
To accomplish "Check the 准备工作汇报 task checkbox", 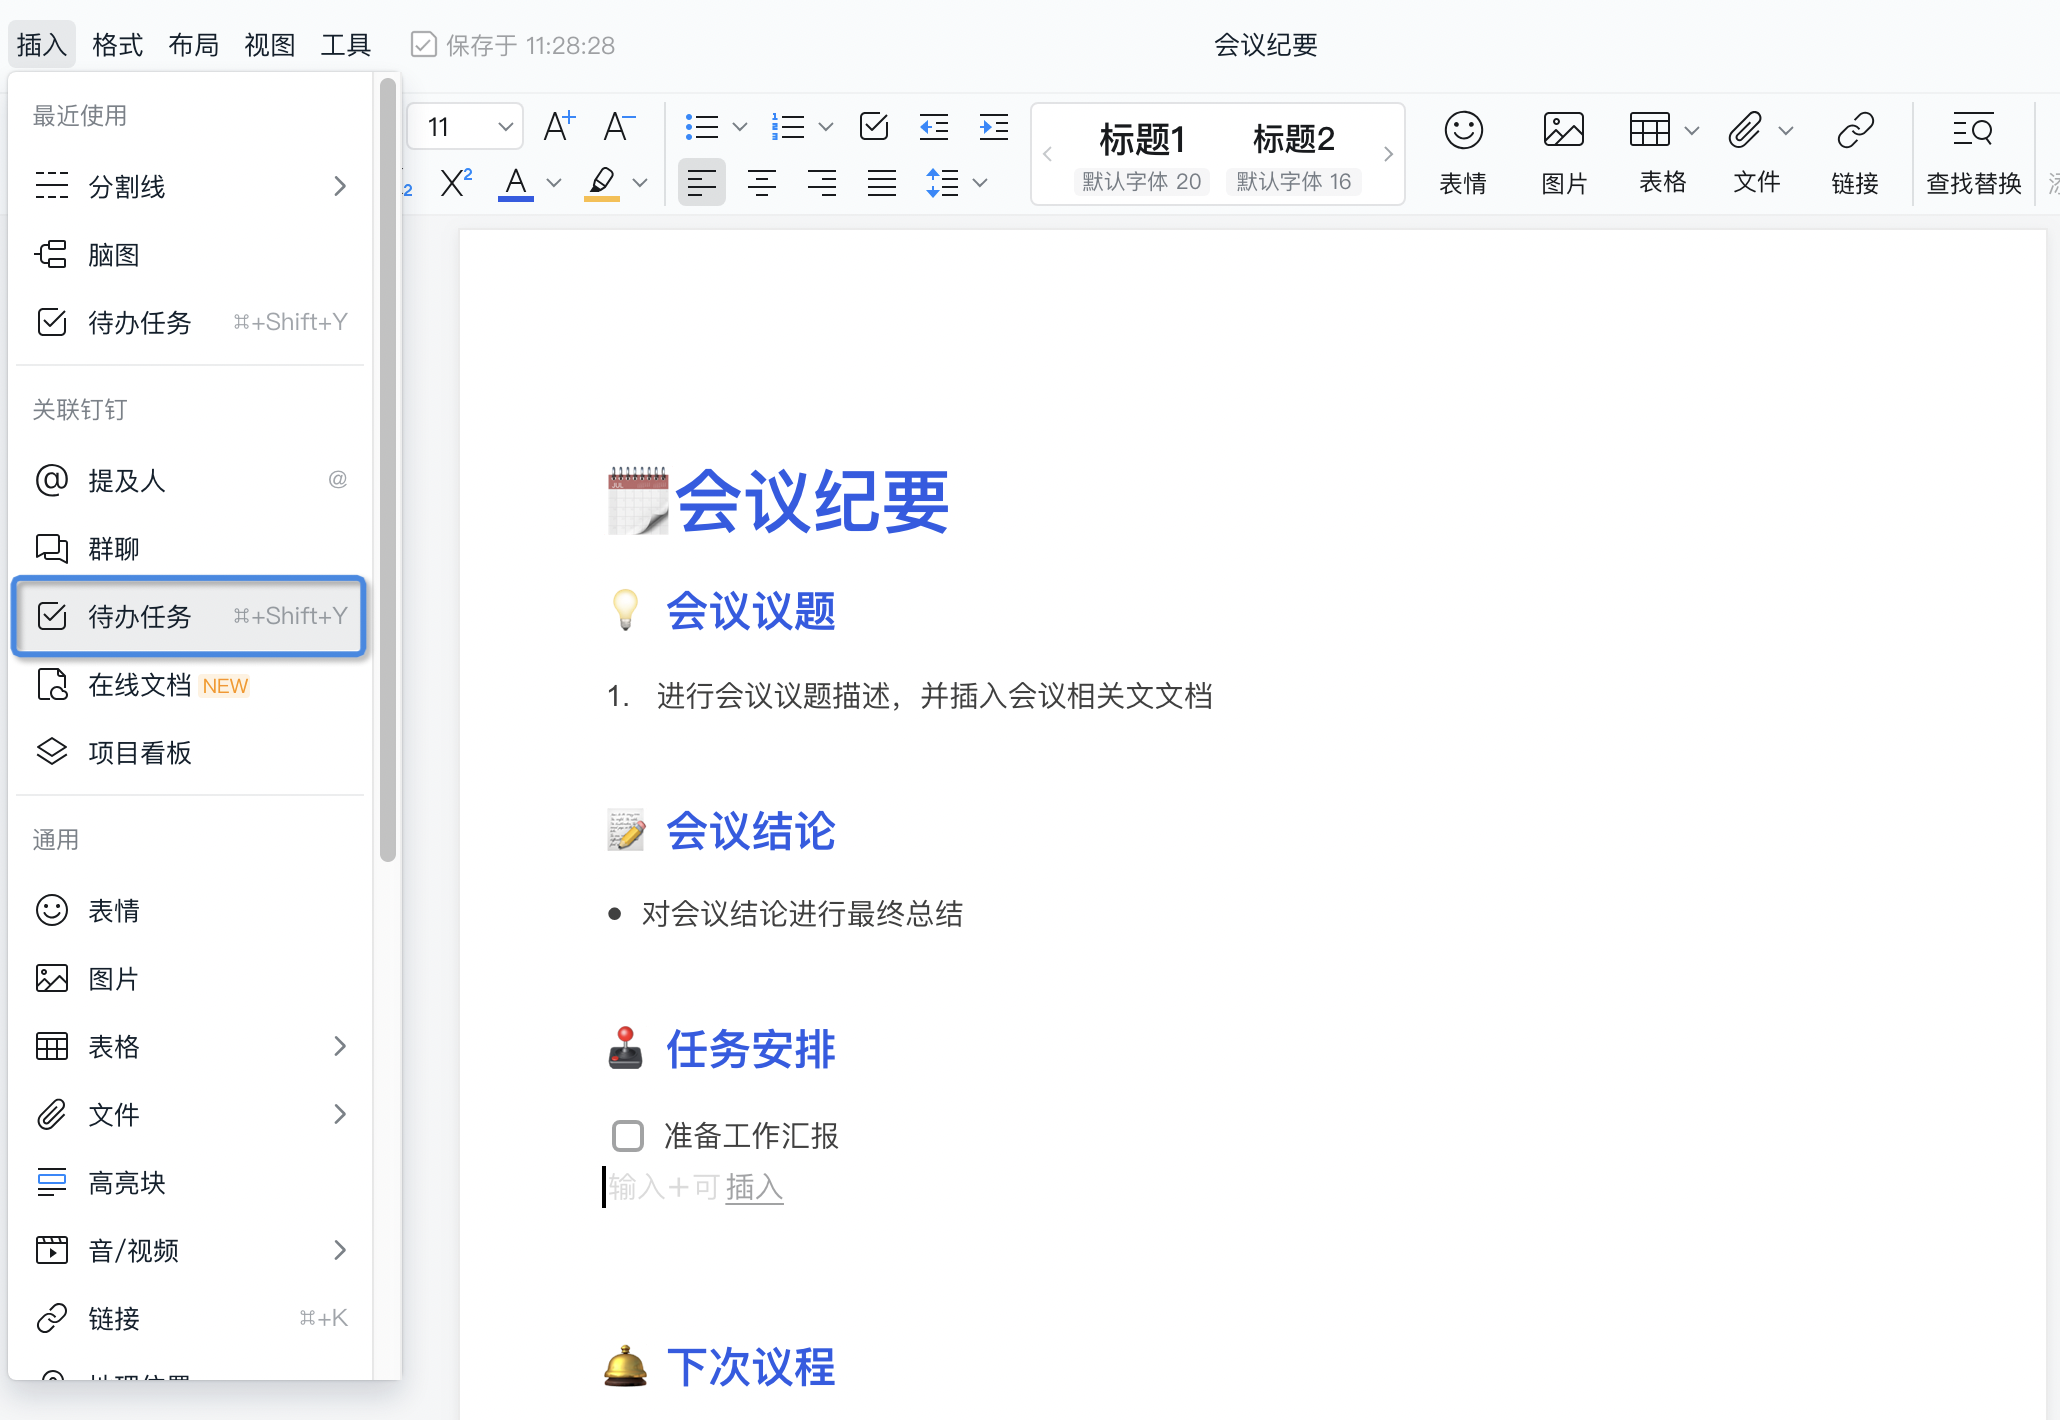I will coord(627,1135).
